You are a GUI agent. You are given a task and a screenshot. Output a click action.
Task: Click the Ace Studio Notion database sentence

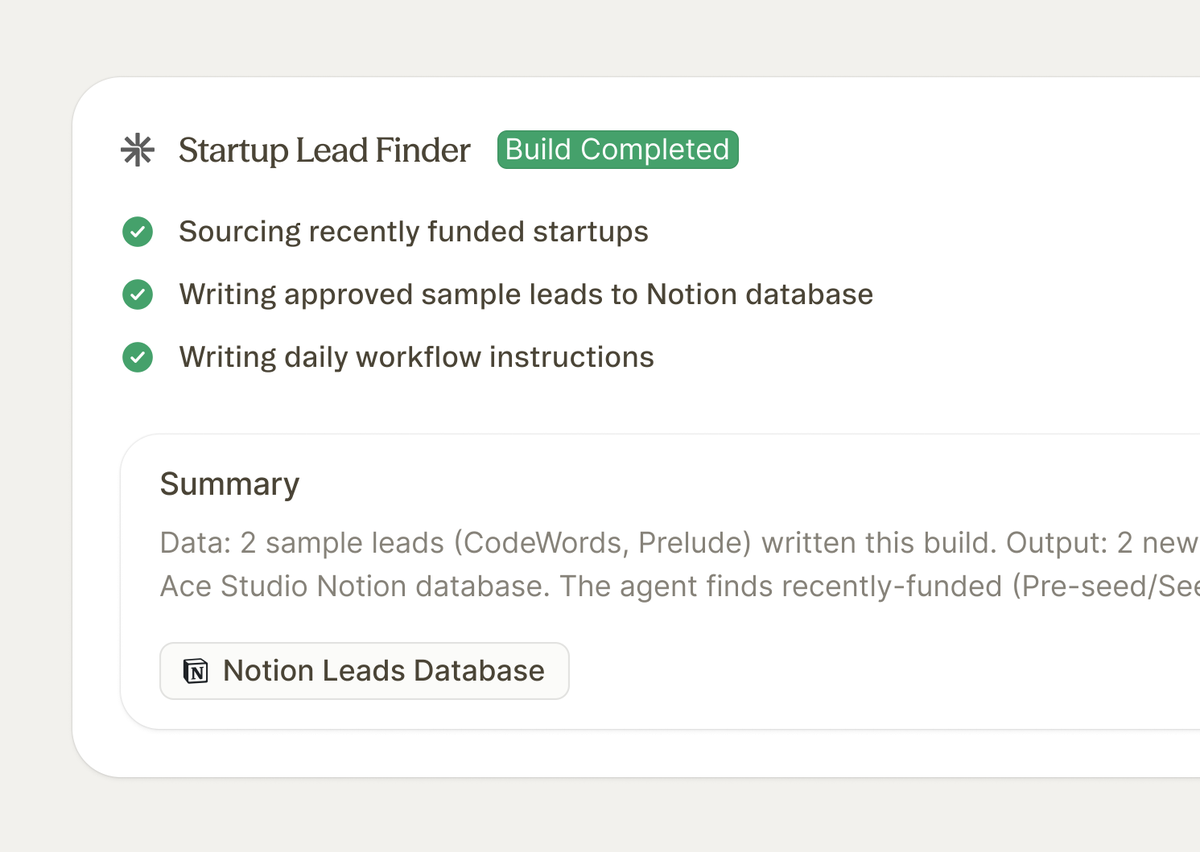(x=354, y=586)
